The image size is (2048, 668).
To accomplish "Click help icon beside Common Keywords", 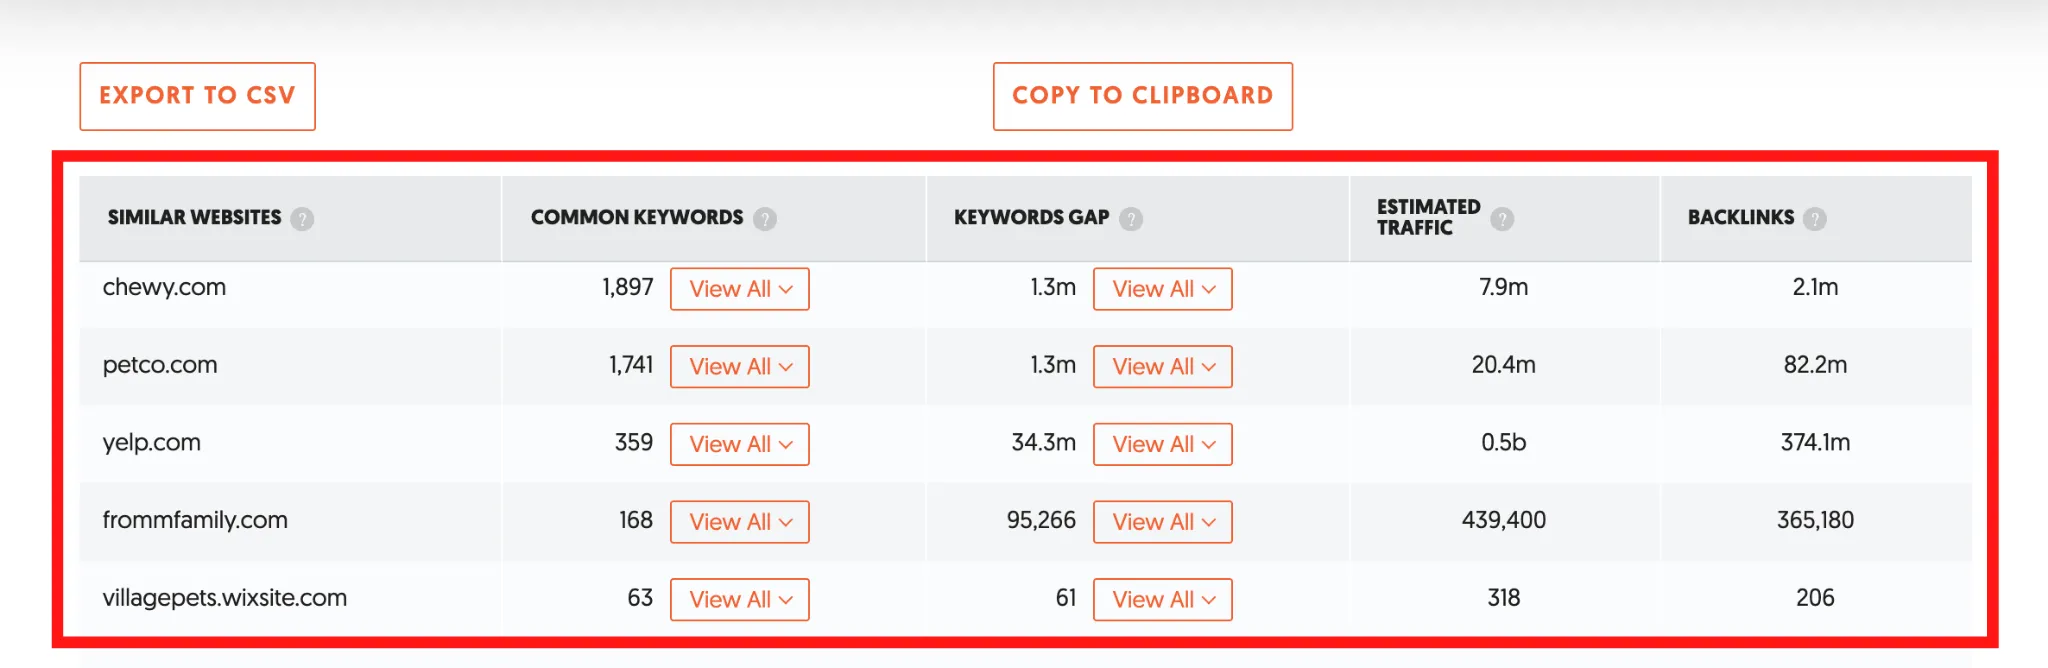I will tap(765, 219).
